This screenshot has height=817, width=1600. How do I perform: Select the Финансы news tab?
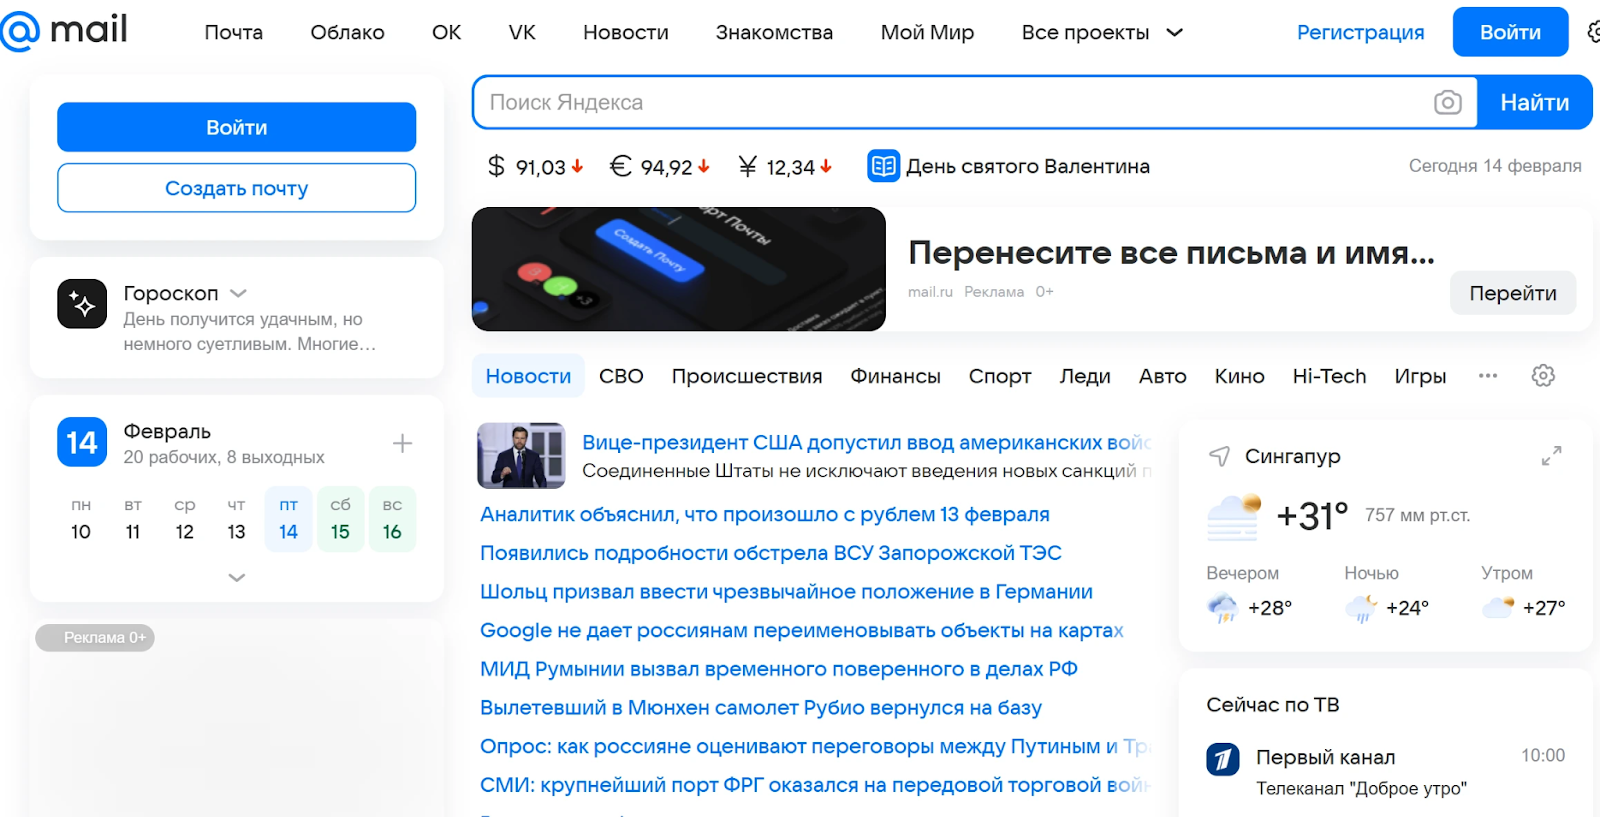pyautogui.click(x=895, y=376)
